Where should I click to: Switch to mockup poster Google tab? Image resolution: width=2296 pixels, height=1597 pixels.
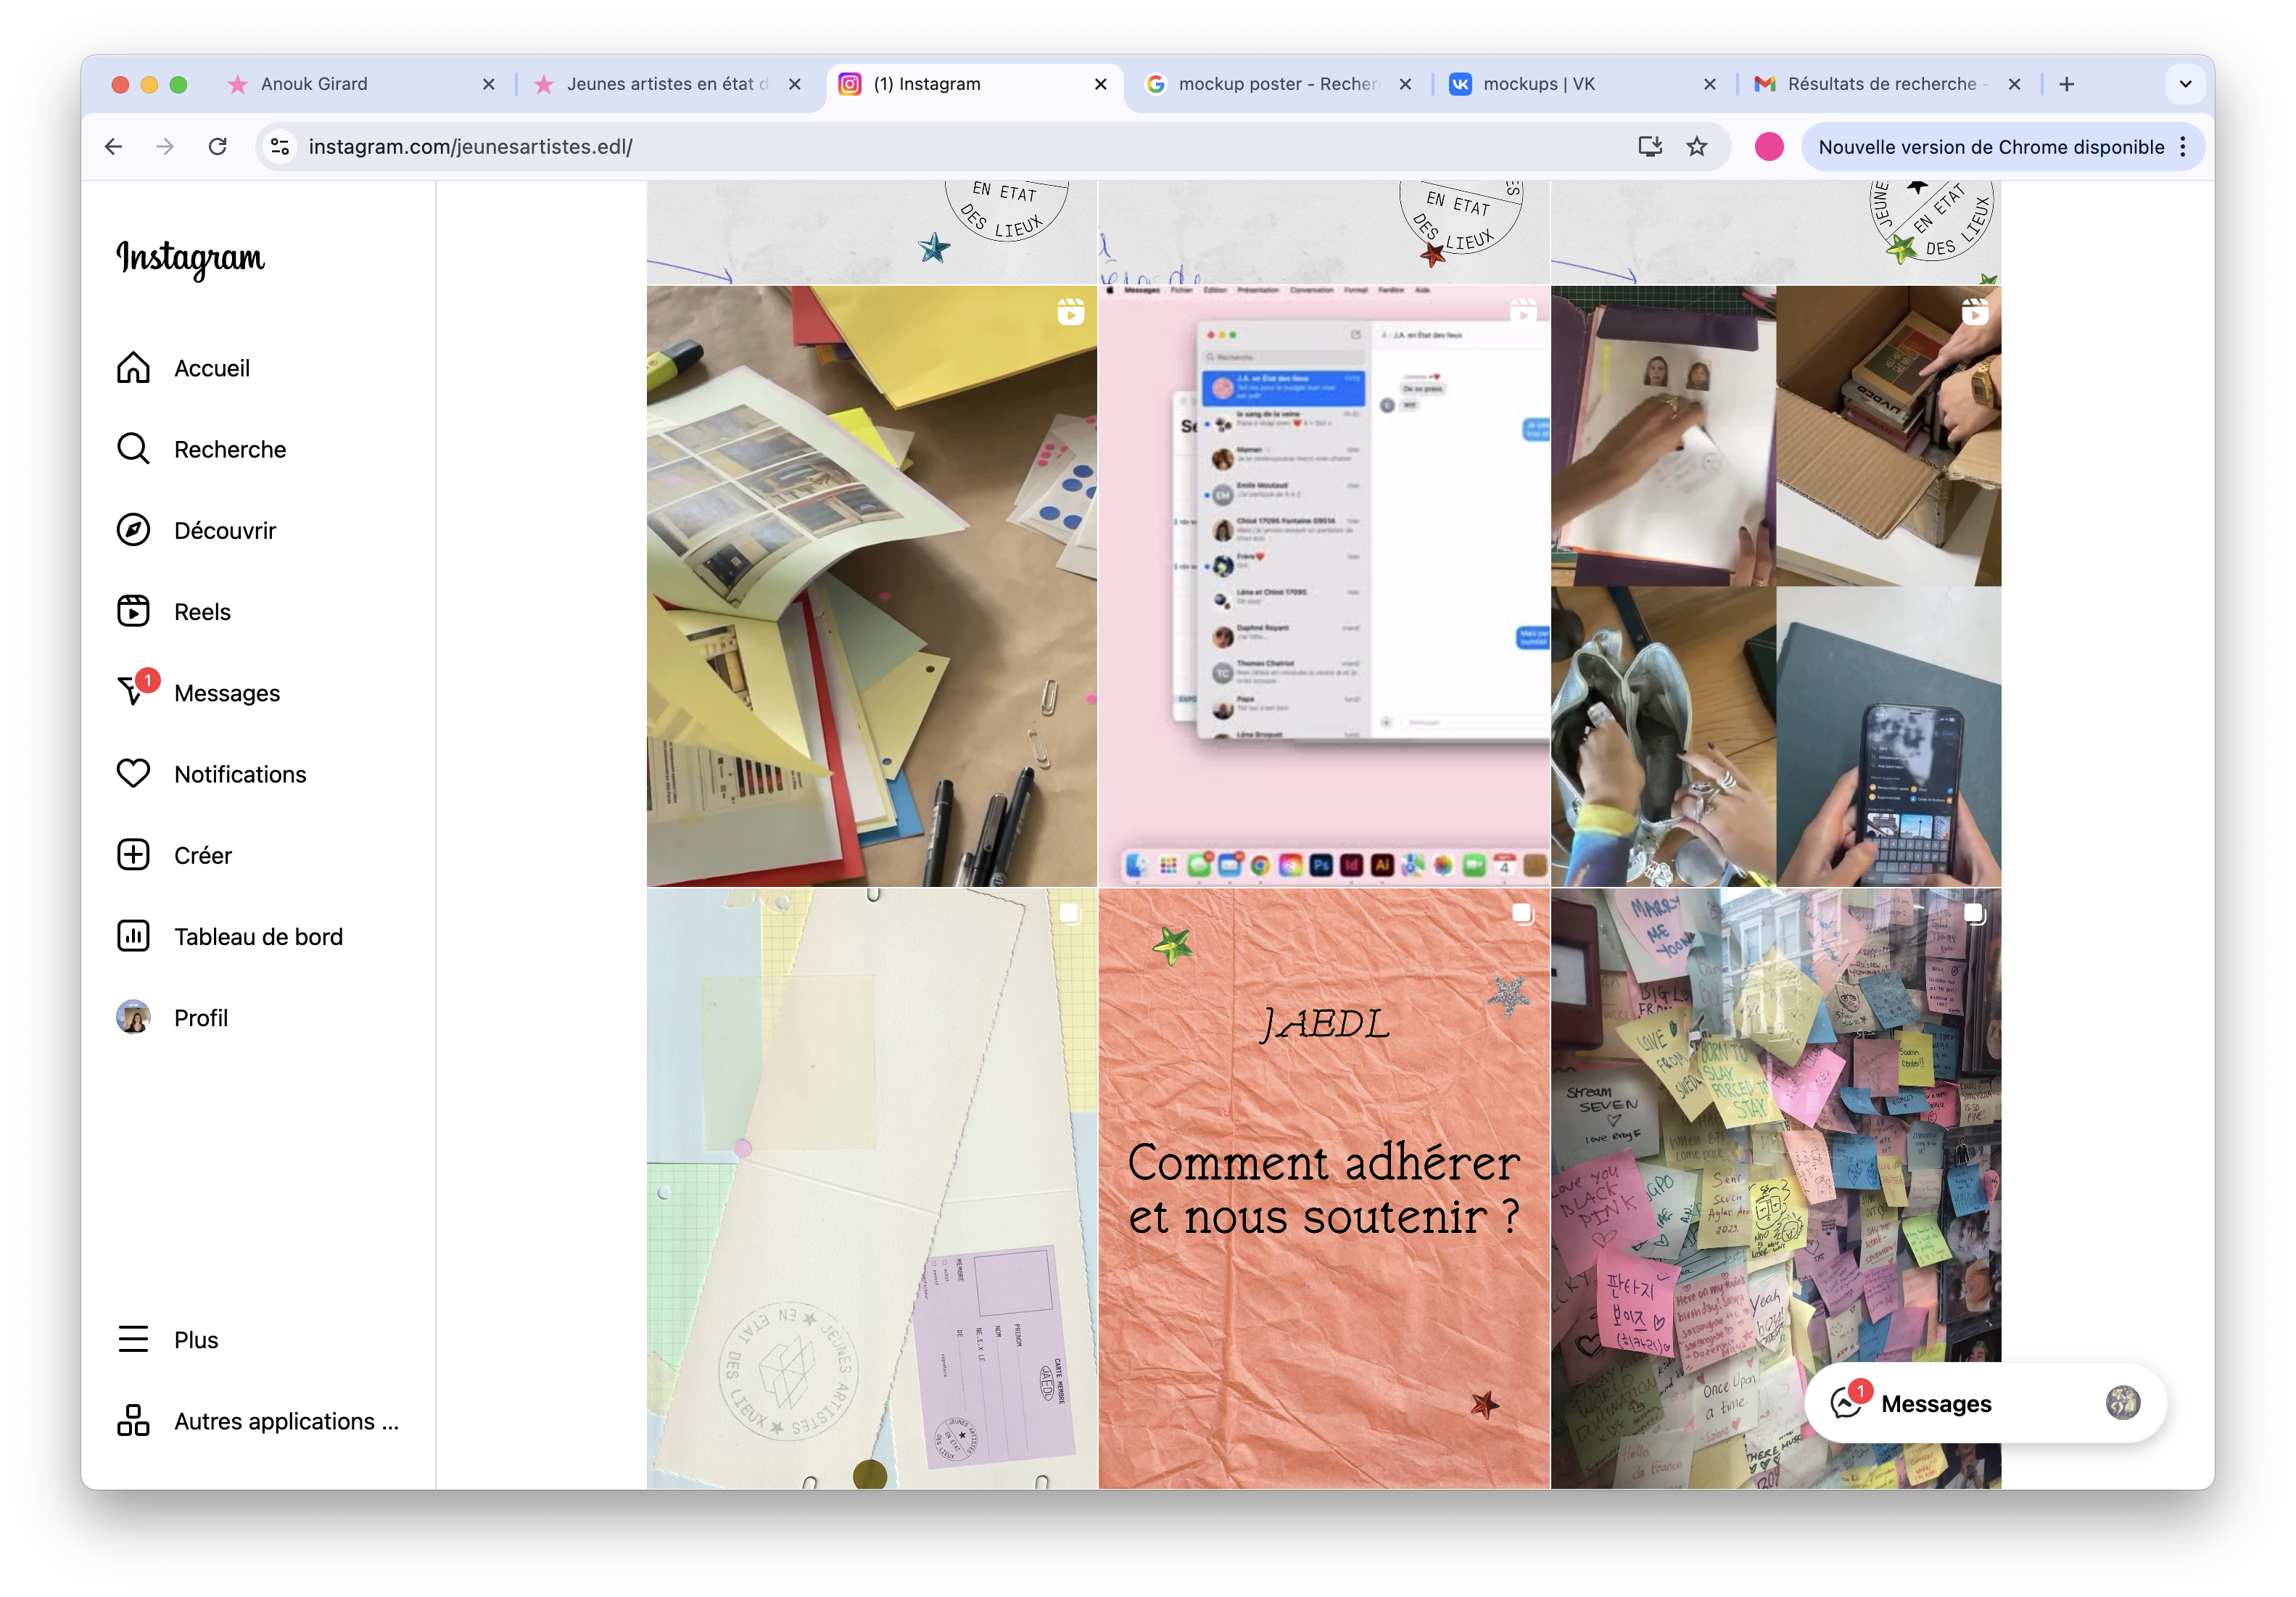[1276, 84]
